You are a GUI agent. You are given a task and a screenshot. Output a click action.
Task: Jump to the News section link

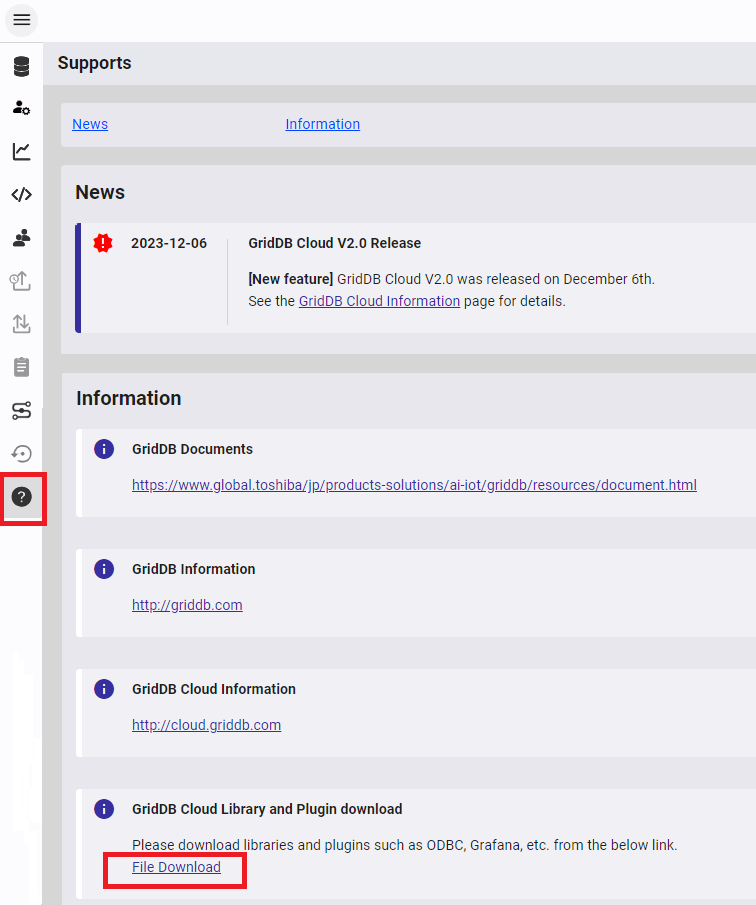[90, 124]
